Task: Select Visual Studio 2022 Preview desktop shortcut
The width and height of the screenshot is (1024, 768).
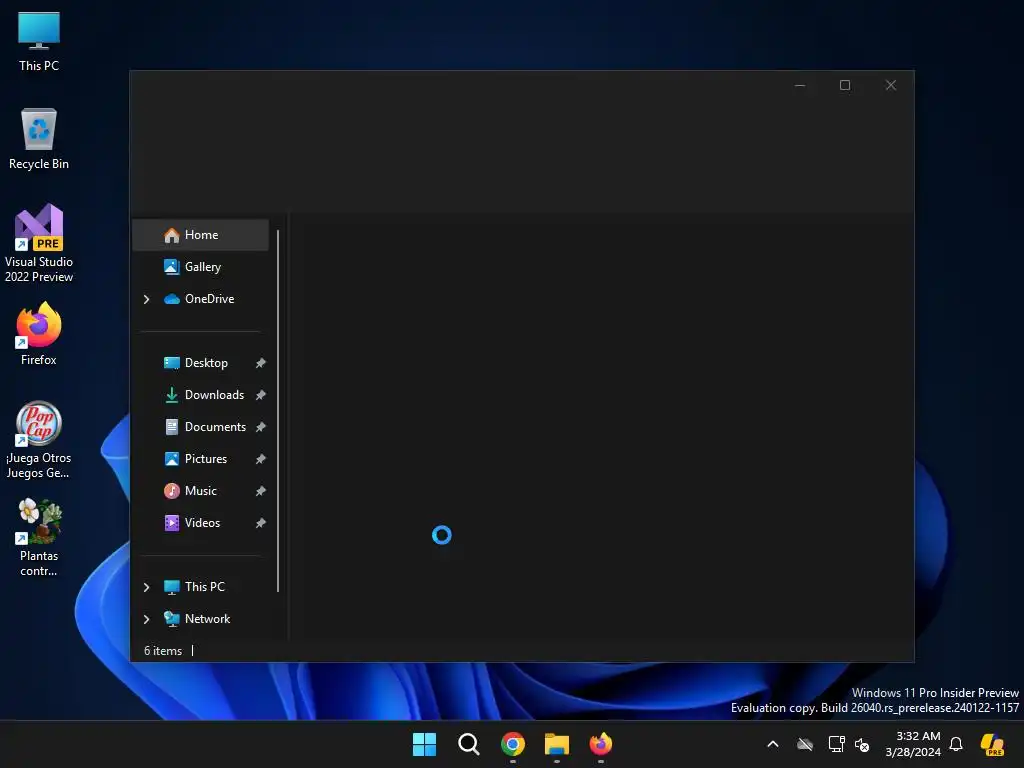Action: pyautogui.click(x=39, y=243)
